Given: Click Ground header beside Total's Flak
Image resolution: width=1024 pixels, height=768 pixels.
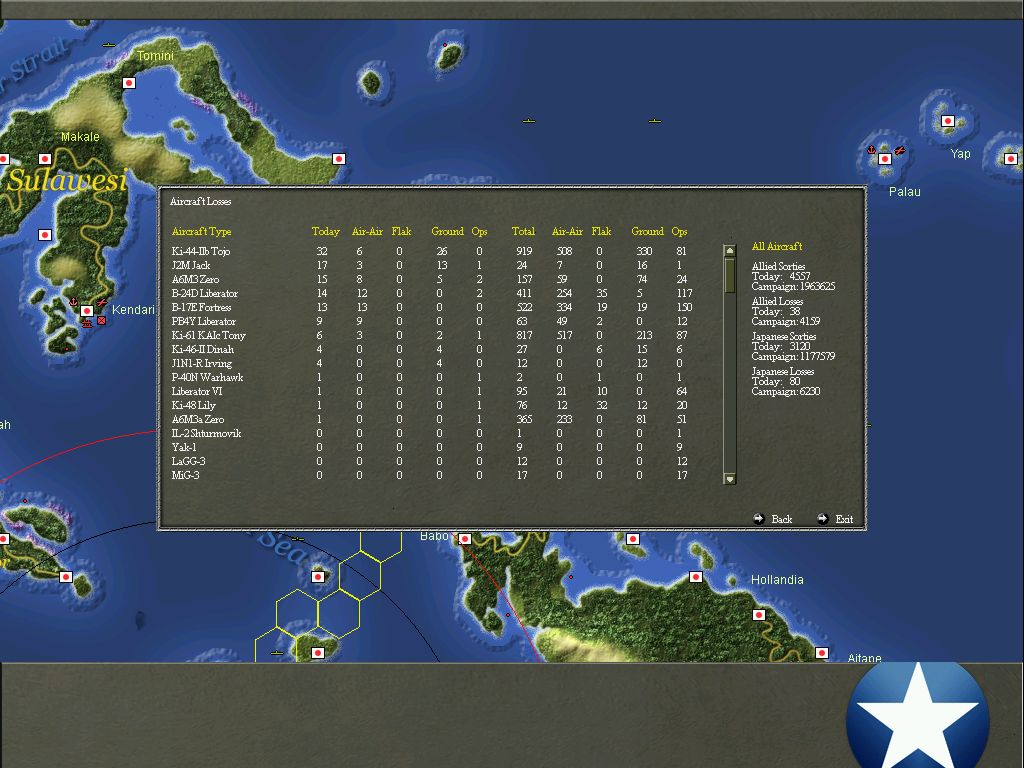Looking at the screenshot, I should [x=647, y=231].
